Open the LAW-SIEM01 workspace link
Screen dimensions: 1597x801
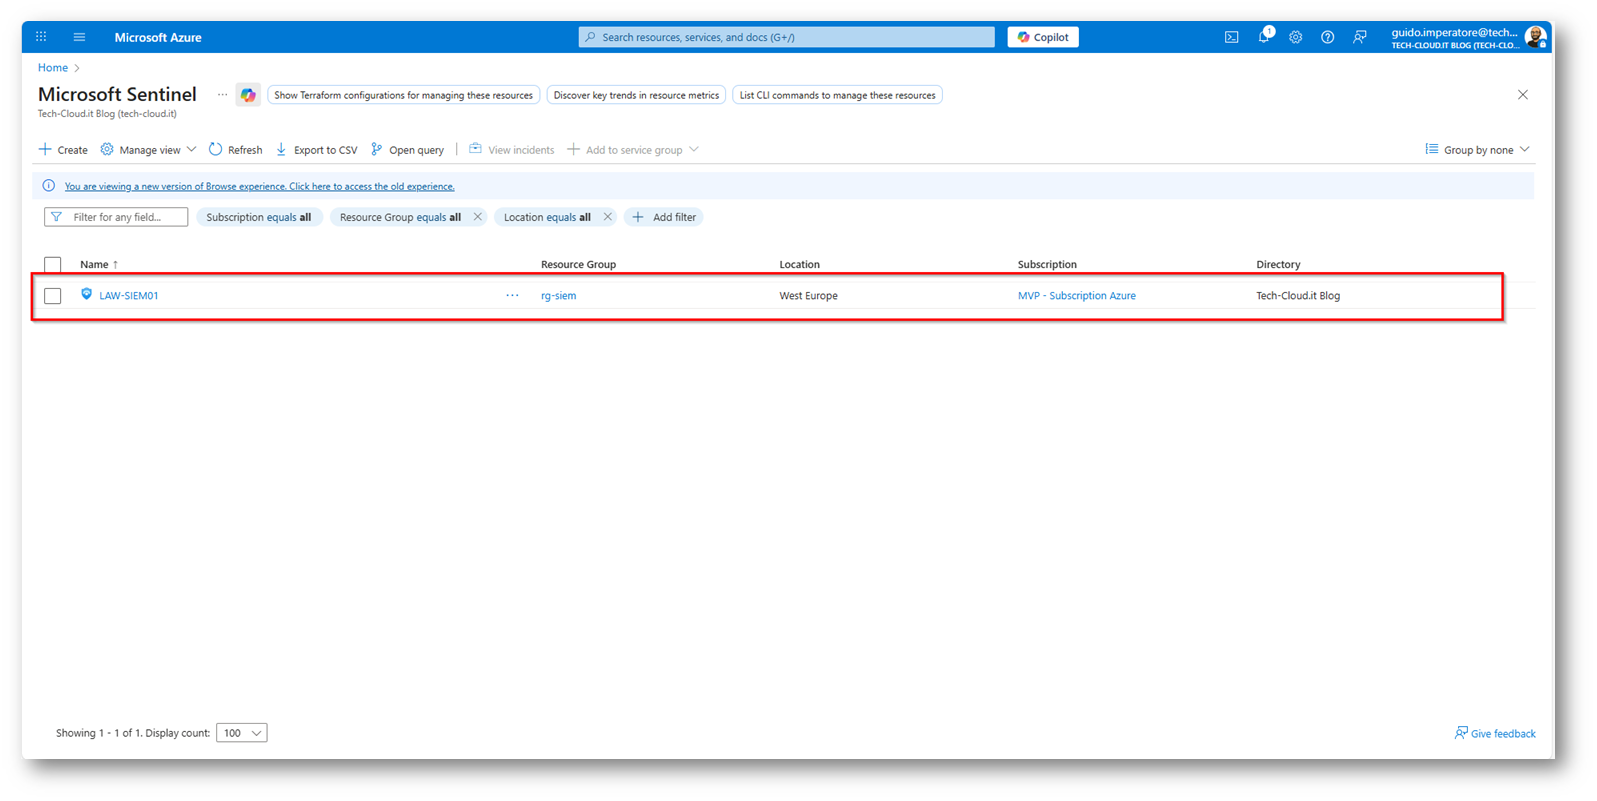pyautogui.click(x=129, y=296)
